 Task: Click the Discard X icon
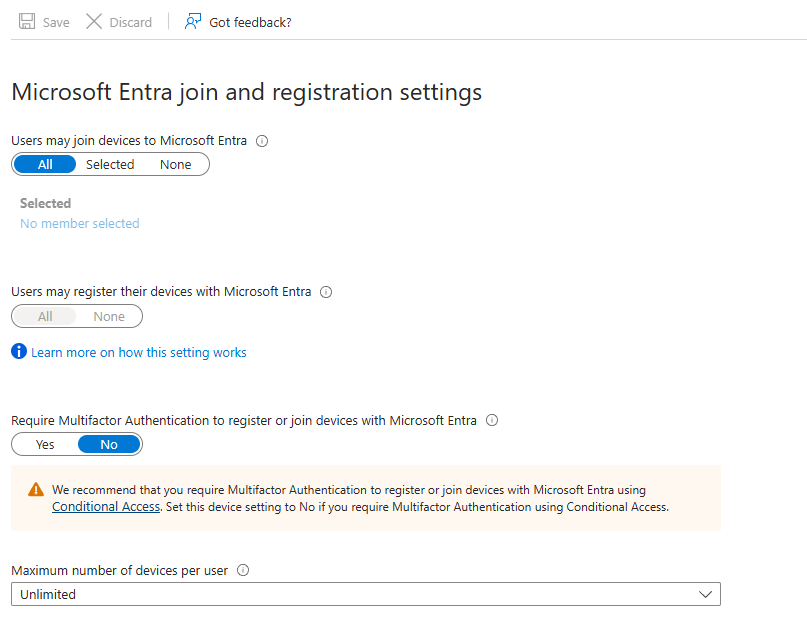click(x=95, y=21)
